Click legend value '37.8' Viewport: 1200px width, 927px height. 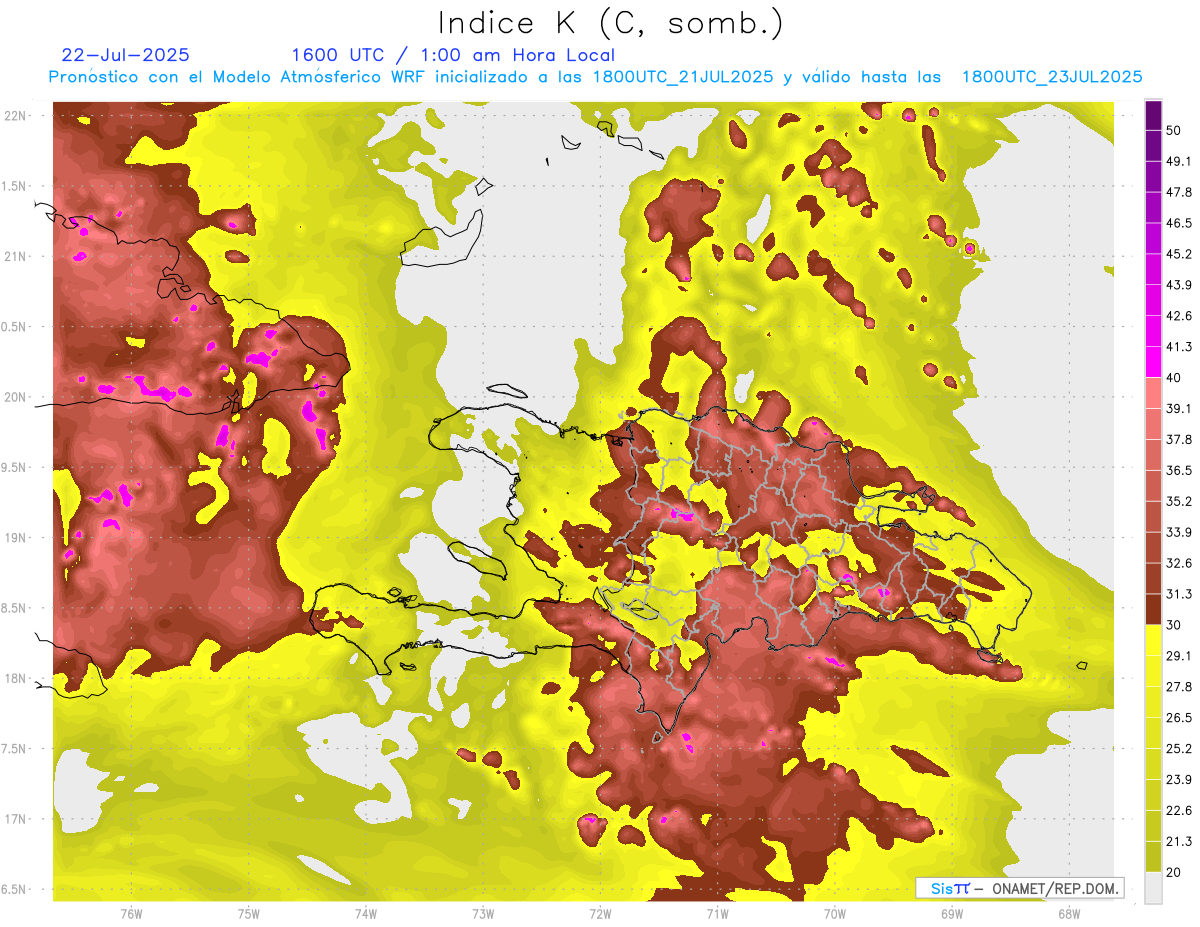[x=1178, y=439]
